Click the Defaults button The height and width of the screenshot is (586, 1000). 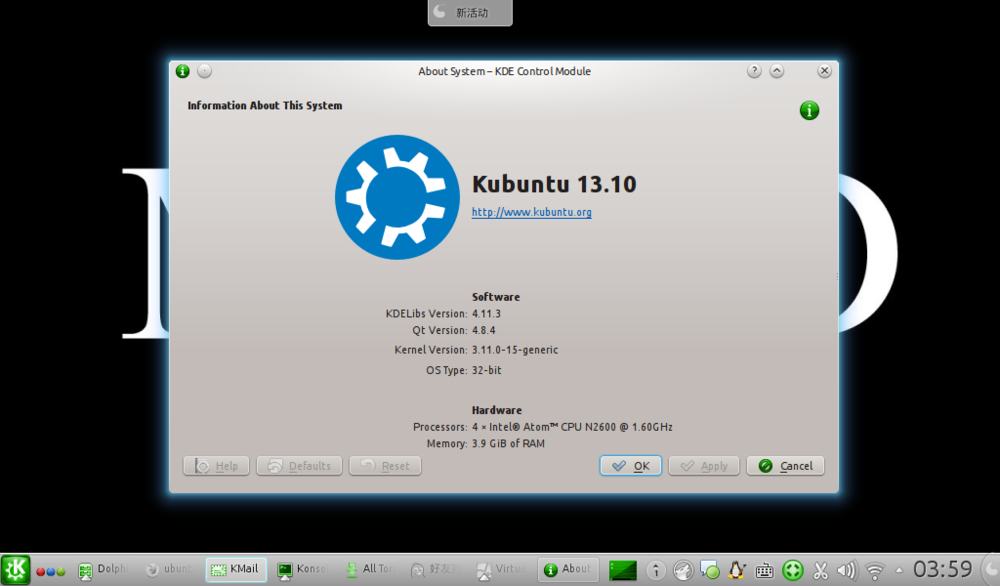coord(299,466)
